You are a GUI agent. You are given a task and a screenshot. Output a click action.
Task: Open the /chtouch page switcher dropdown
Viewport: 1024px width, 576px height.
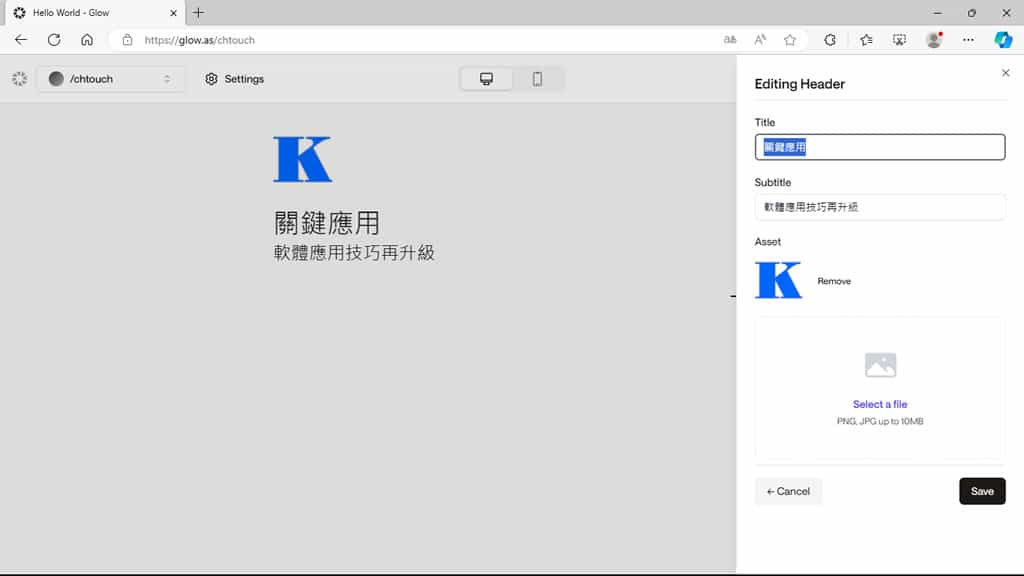pos(110,79)
